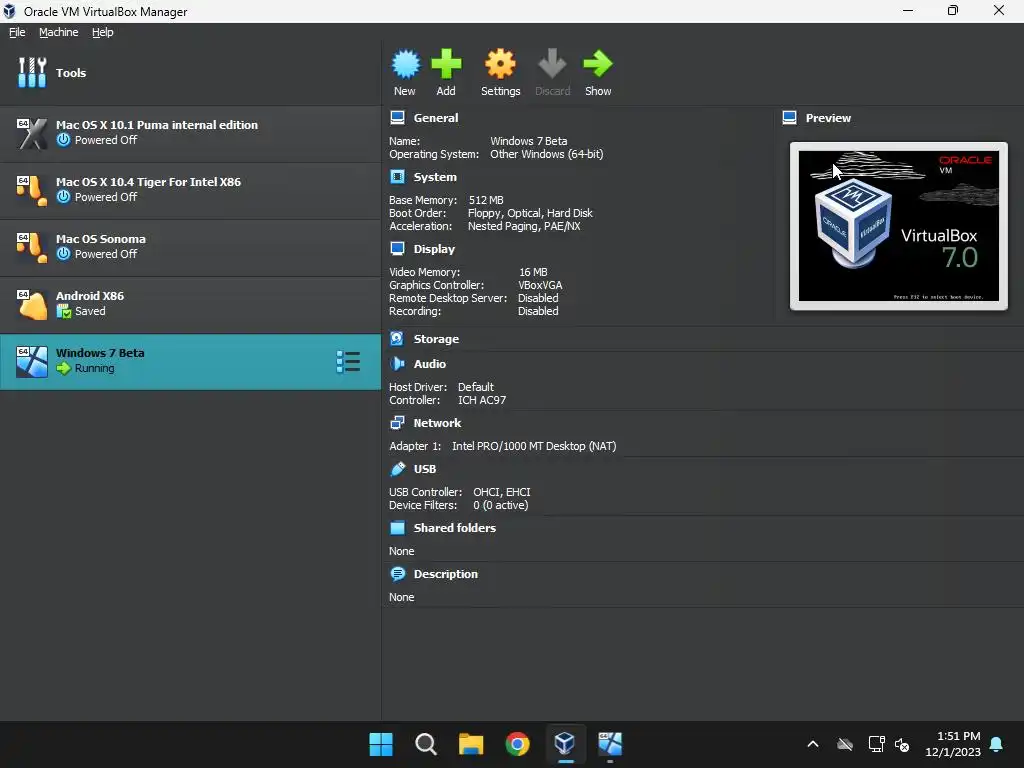Viewport: 1024px width, 768px height.
Task: Switch to the running VM taskbar icon
Action: coord(610,744)
